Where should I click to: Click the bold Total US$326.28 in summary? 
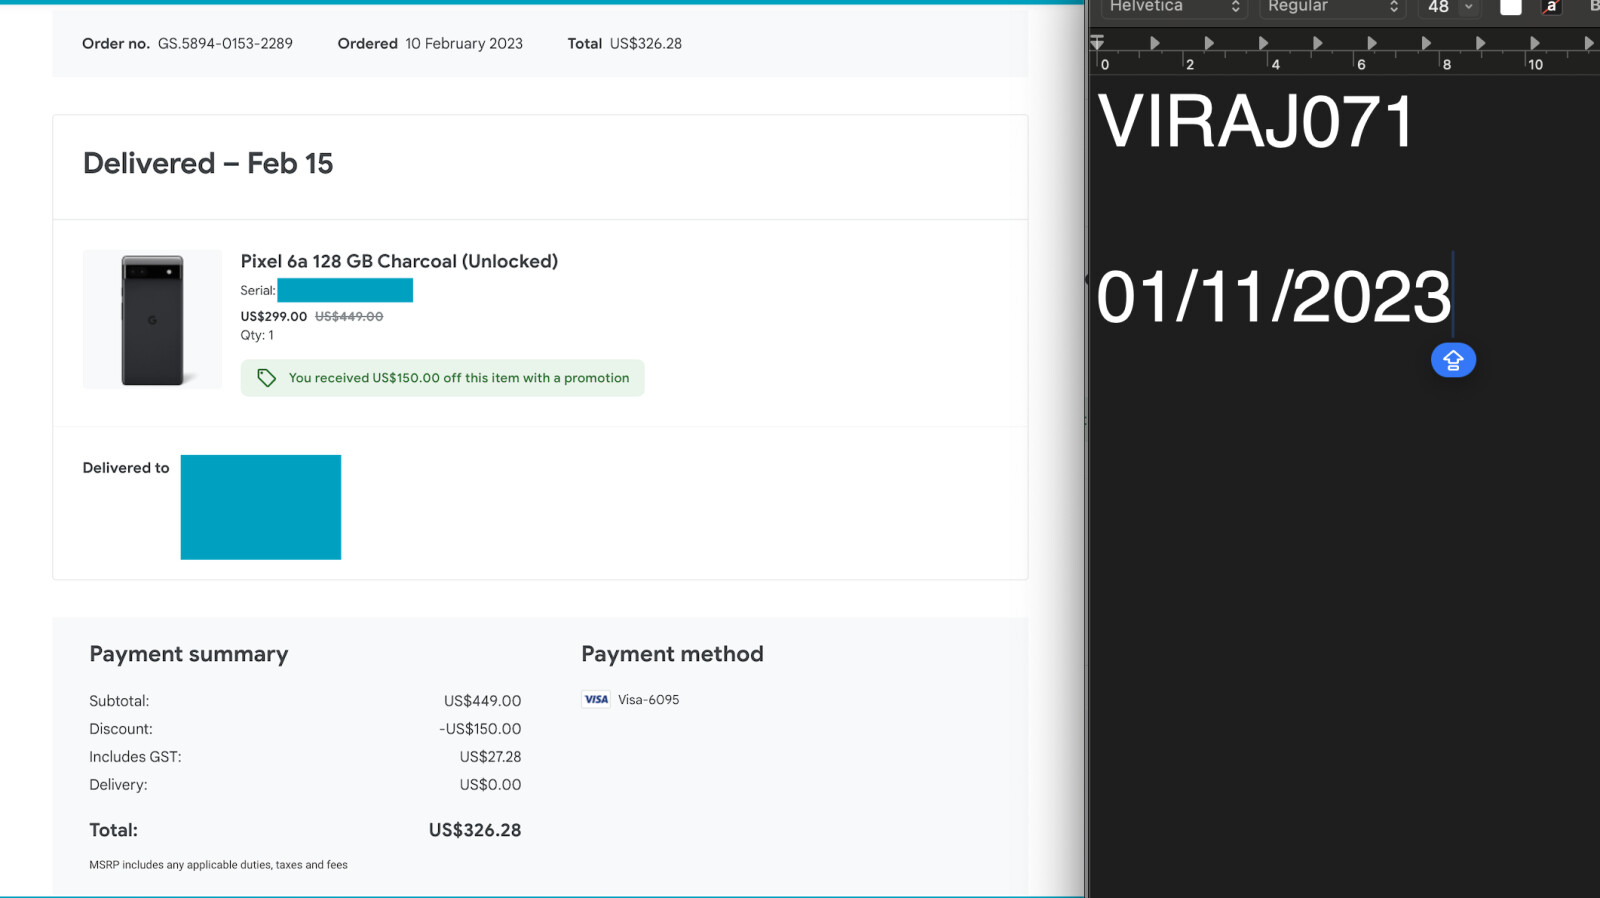[475, 830]
